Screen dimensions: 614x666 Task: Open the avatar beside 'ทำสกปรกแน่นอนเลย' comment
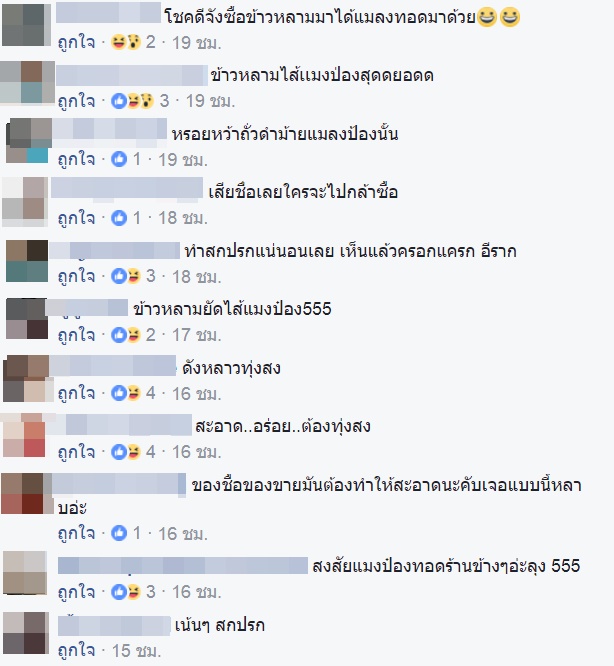[27, 261]
